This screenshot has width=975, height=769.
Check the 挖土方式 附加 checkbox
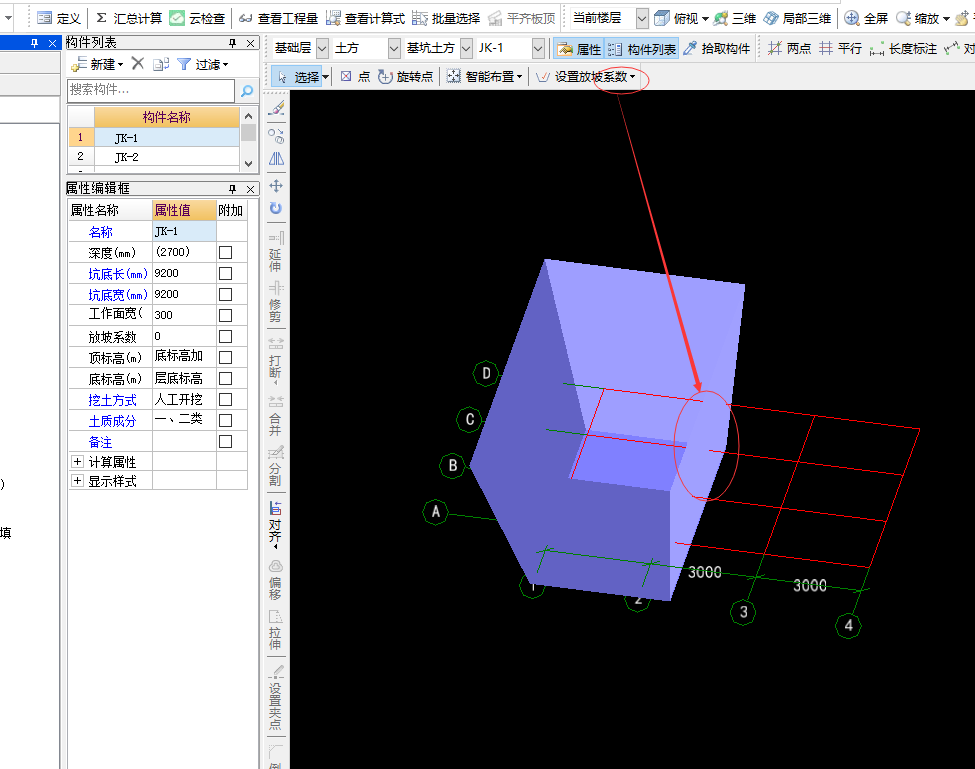[x=225, y=399]
